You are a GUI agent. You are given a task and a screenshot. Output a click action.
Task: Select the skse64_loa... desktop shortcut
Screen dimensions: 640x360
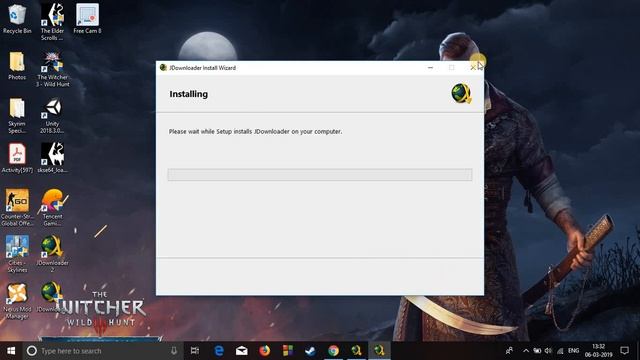tap(52, 158)
